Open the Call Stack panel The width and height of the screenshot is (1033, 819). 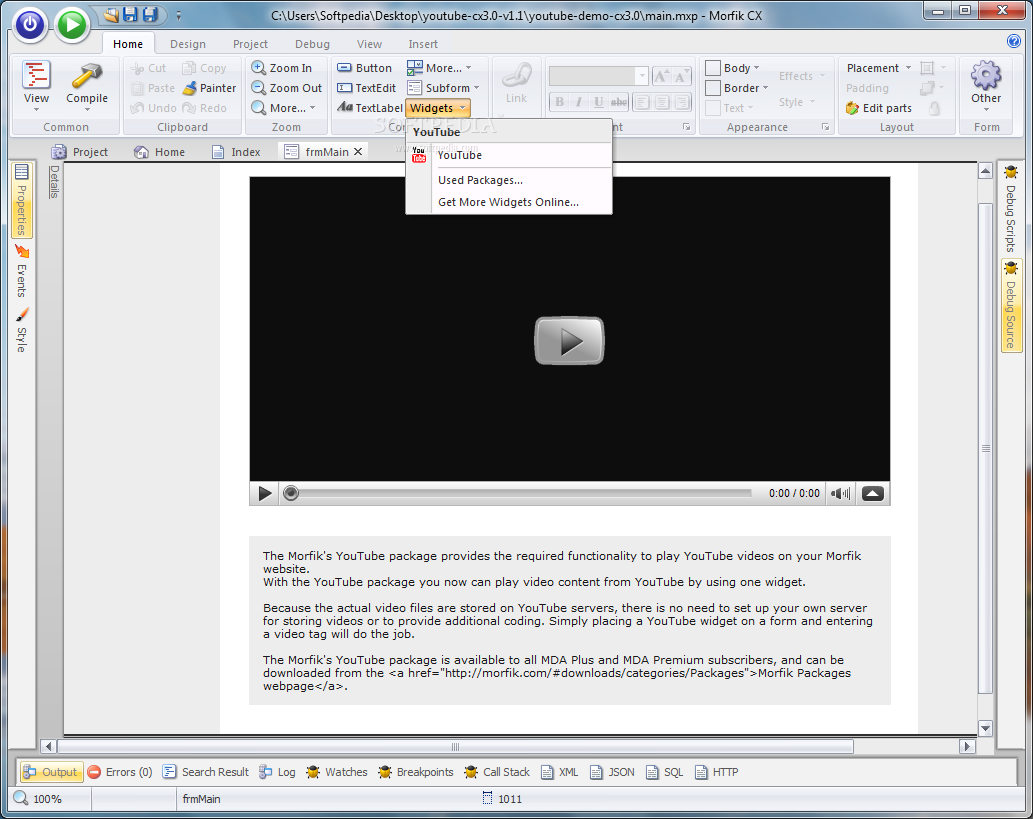[497, 772]
